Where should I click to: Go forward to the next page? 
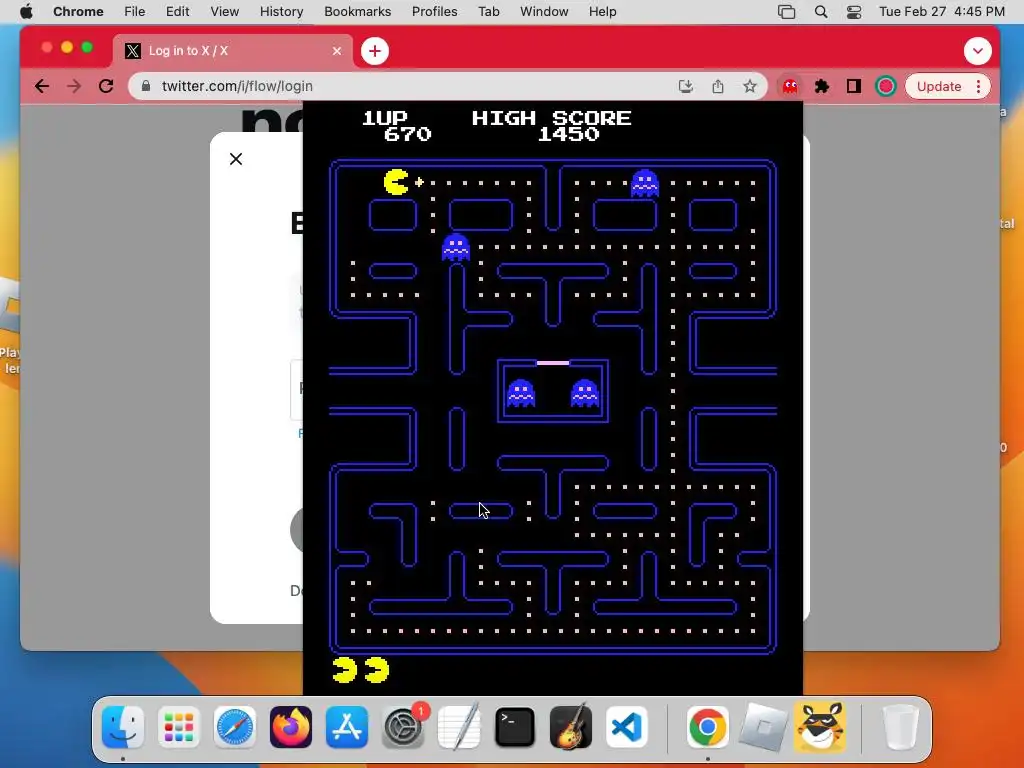[x=74, y=86]
